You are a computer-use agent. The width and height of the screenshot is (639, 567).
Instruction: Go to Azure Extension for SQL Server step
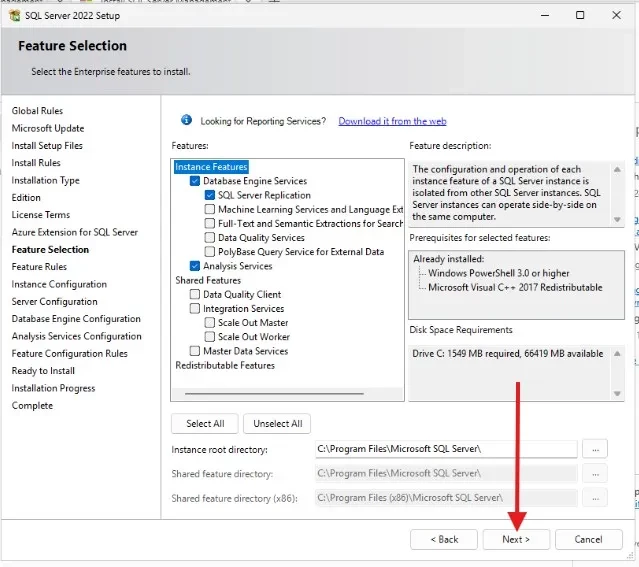click(75, 232)
